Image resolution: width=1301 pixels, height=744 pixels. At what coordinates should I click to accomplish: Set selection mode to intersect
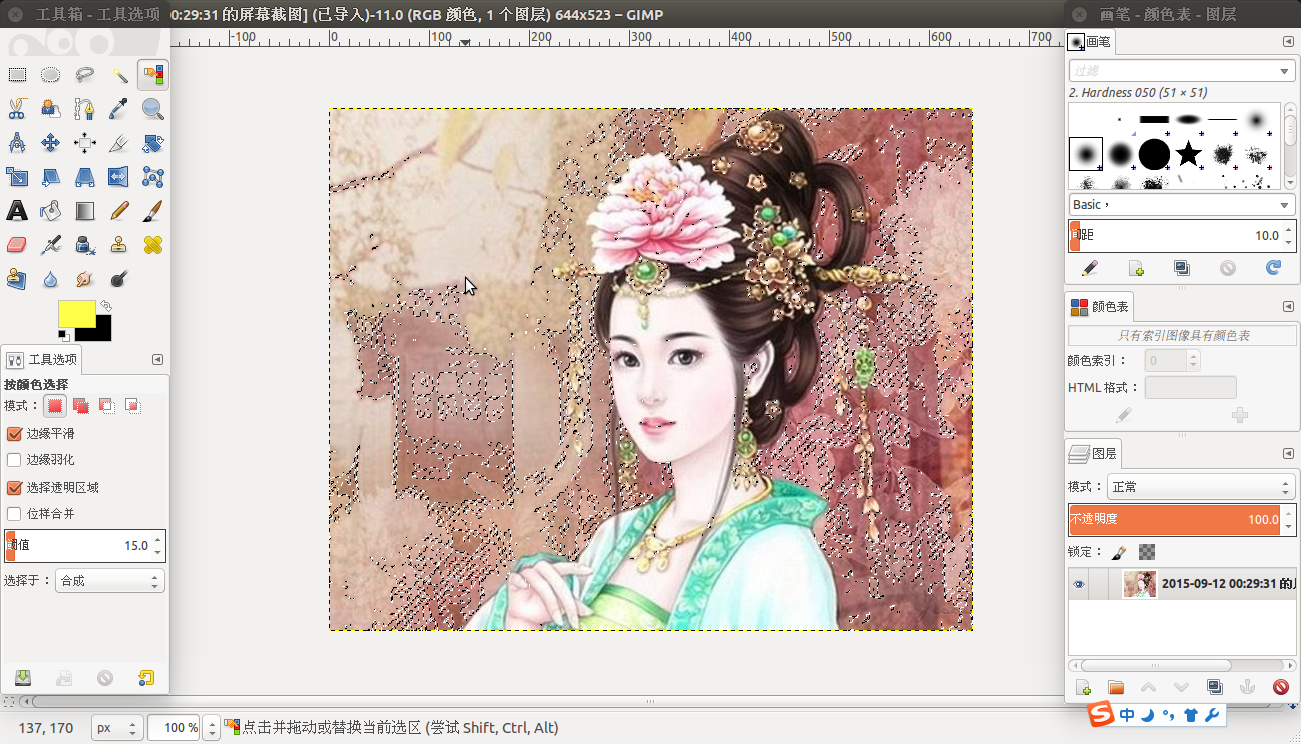pos(133,406)
